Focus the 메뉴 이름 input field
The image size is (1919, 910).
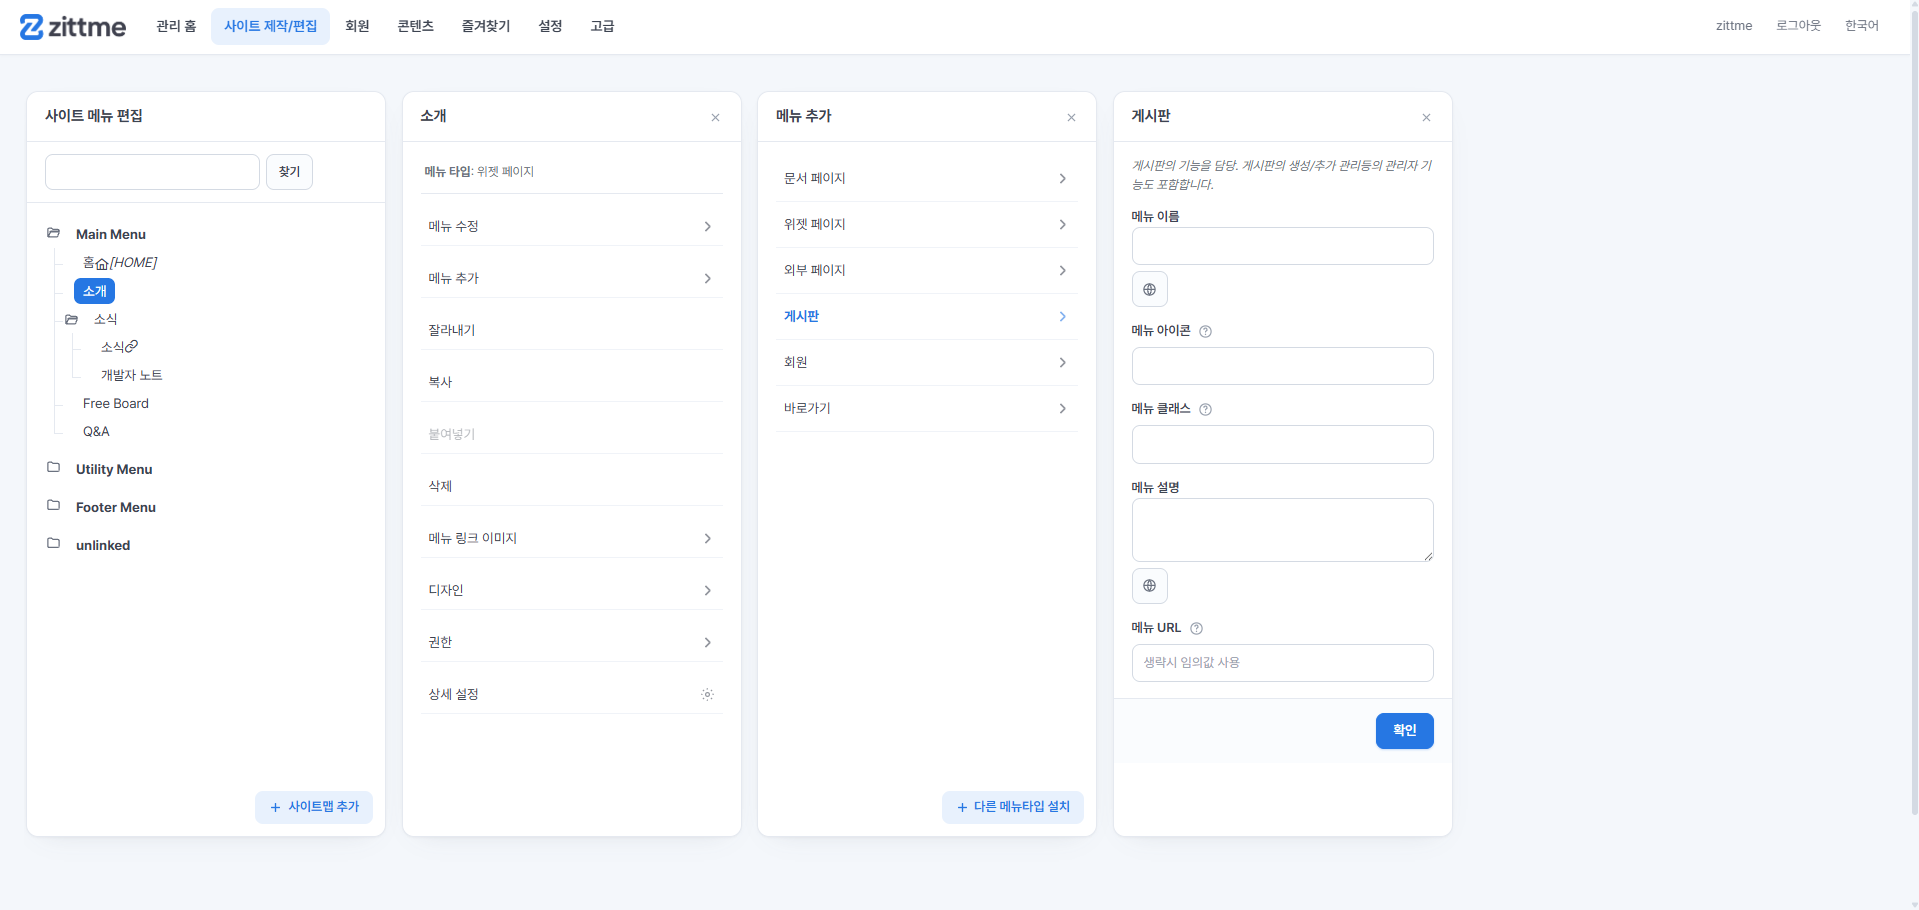1282,246
